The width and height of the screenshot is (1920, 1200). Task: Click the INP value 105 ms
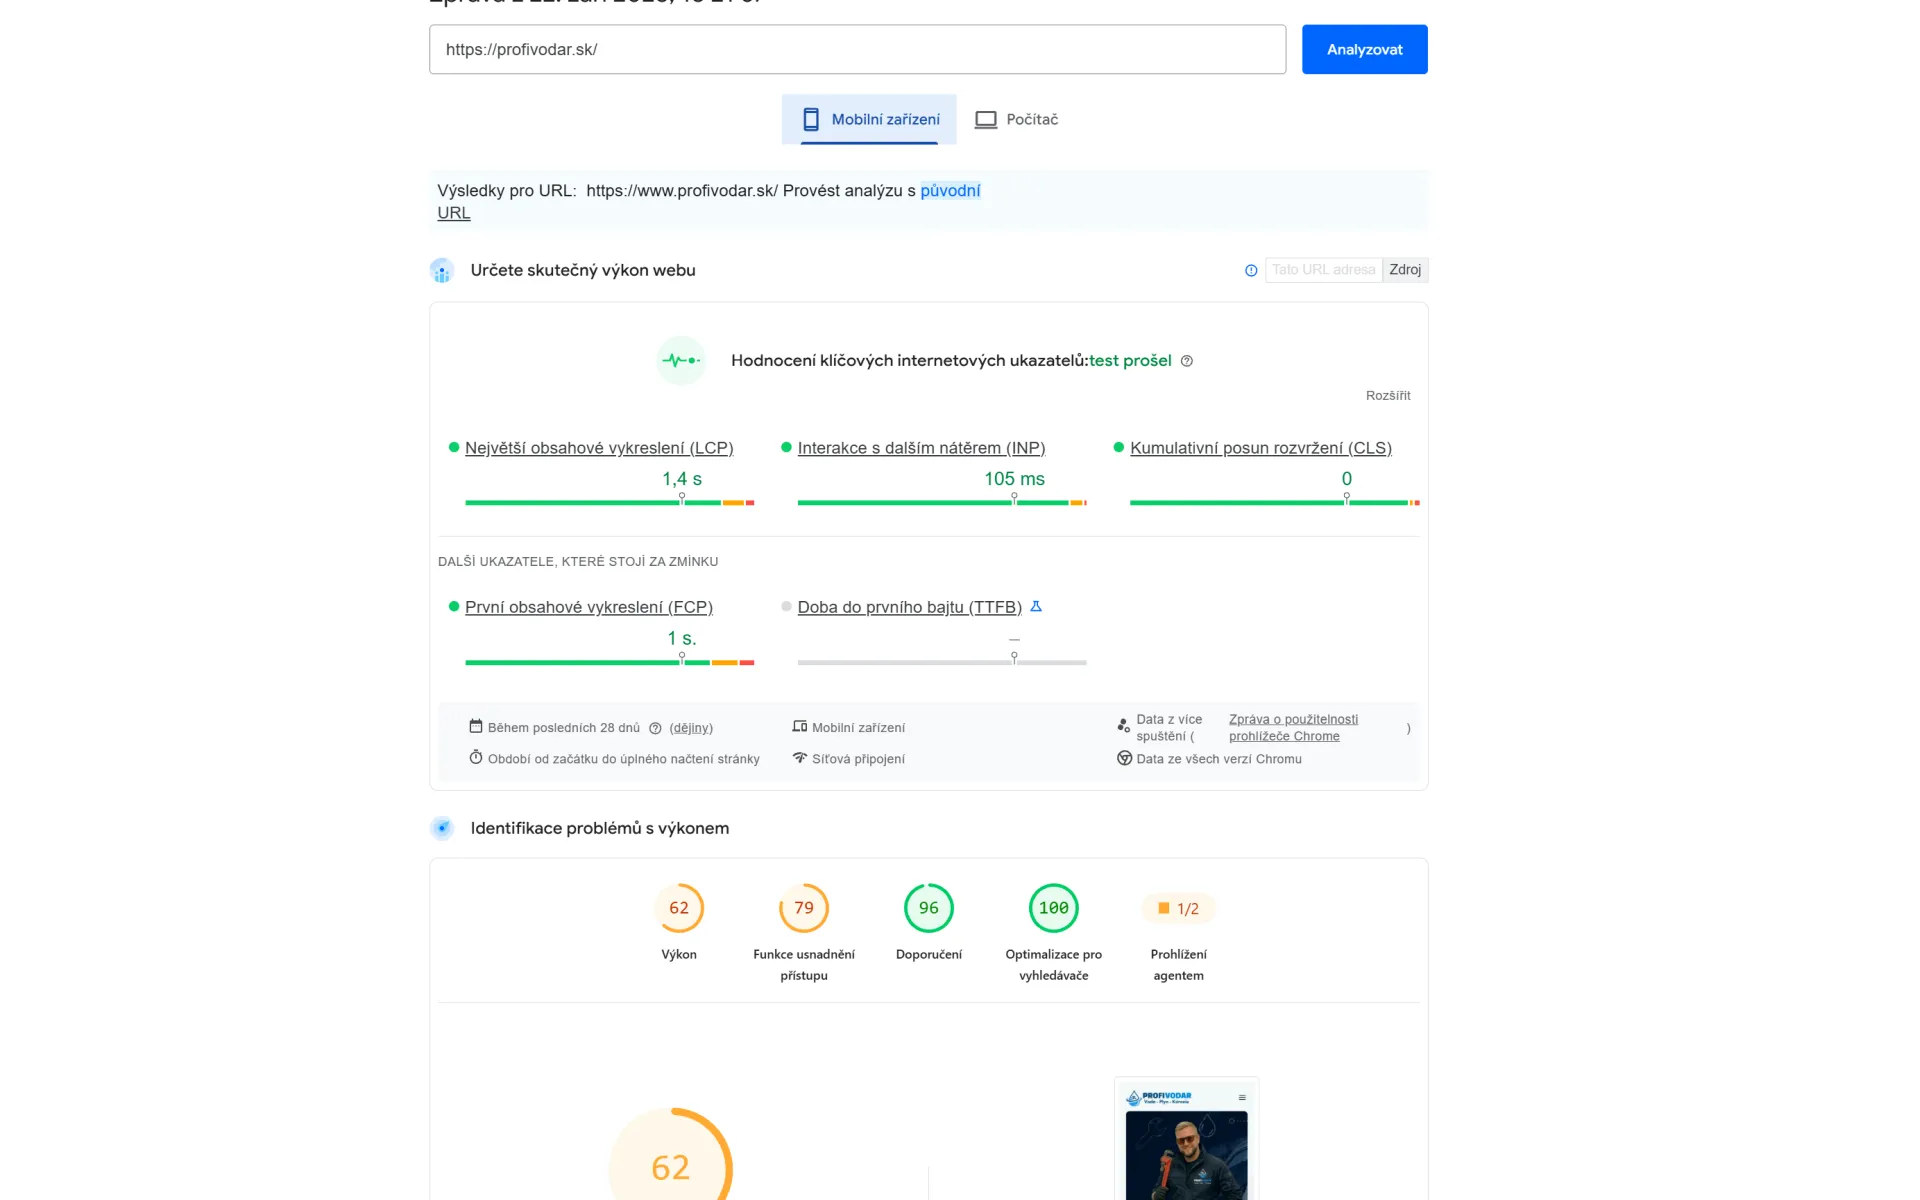point(1014,479)
